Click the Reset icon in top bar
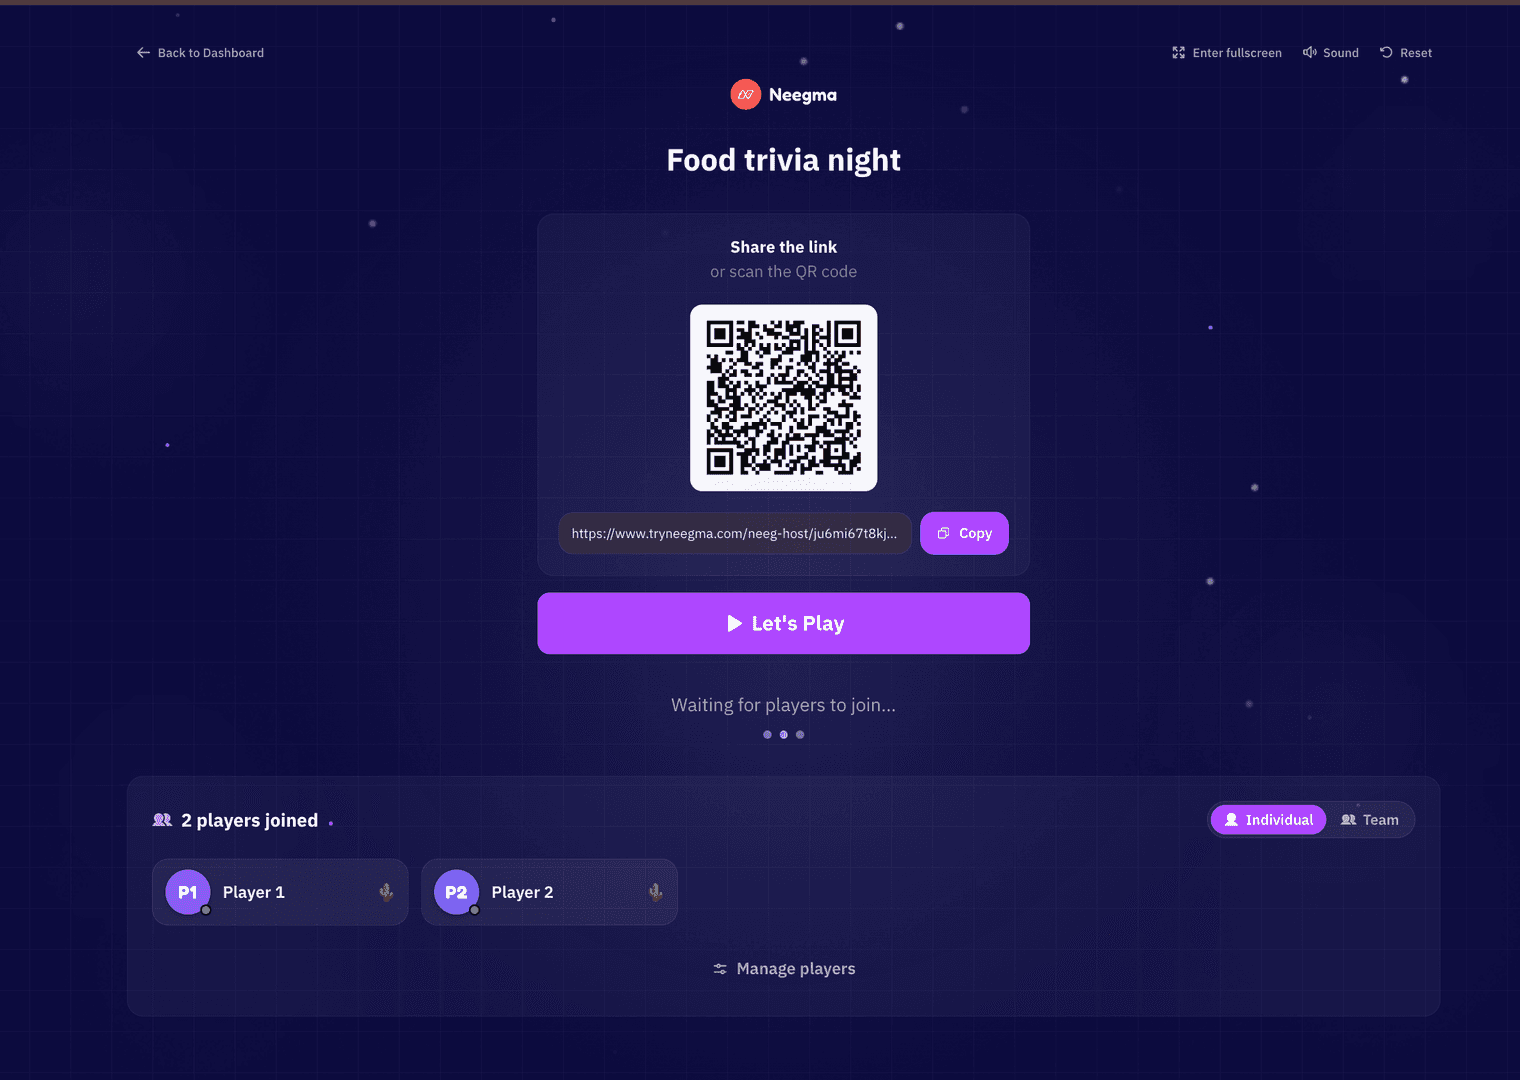 1386,52
